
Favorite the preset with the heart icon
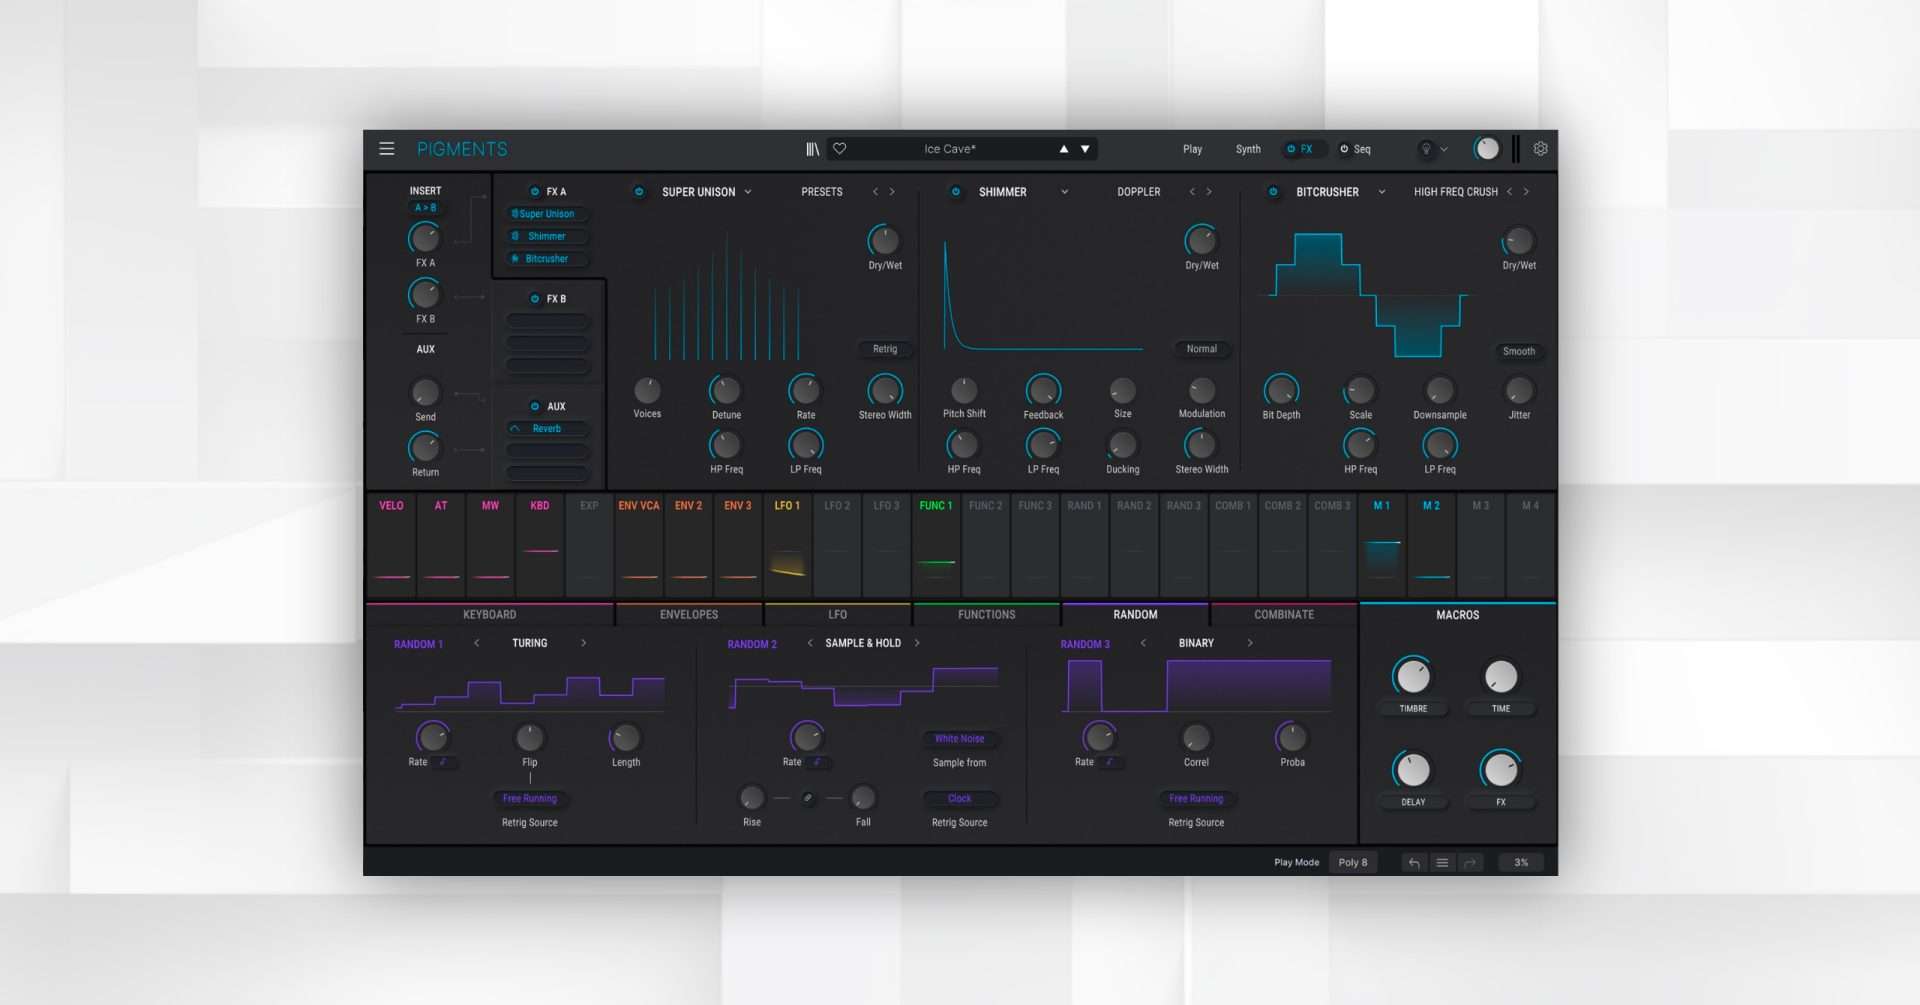click(840, 149)
